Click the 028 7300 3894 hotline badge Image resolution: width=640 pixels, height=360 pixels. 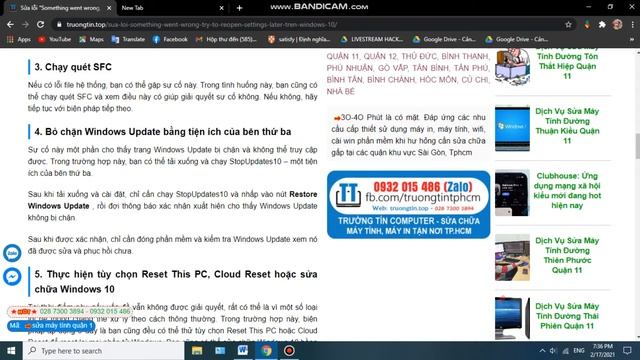point(70,311)
